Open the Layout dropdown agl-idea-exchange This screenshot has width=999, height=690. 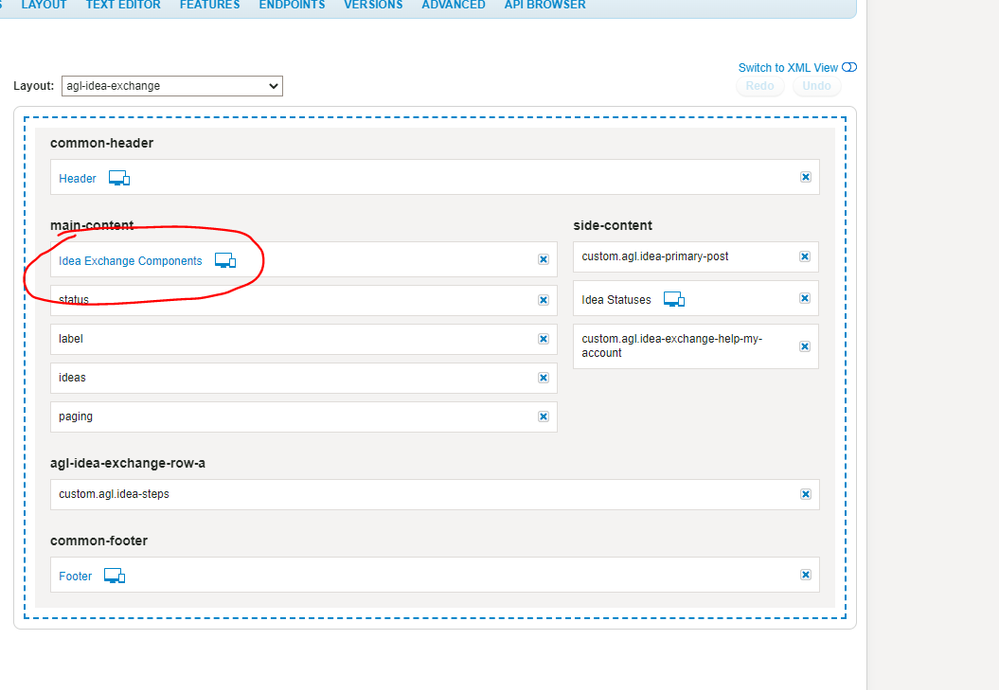172,86
